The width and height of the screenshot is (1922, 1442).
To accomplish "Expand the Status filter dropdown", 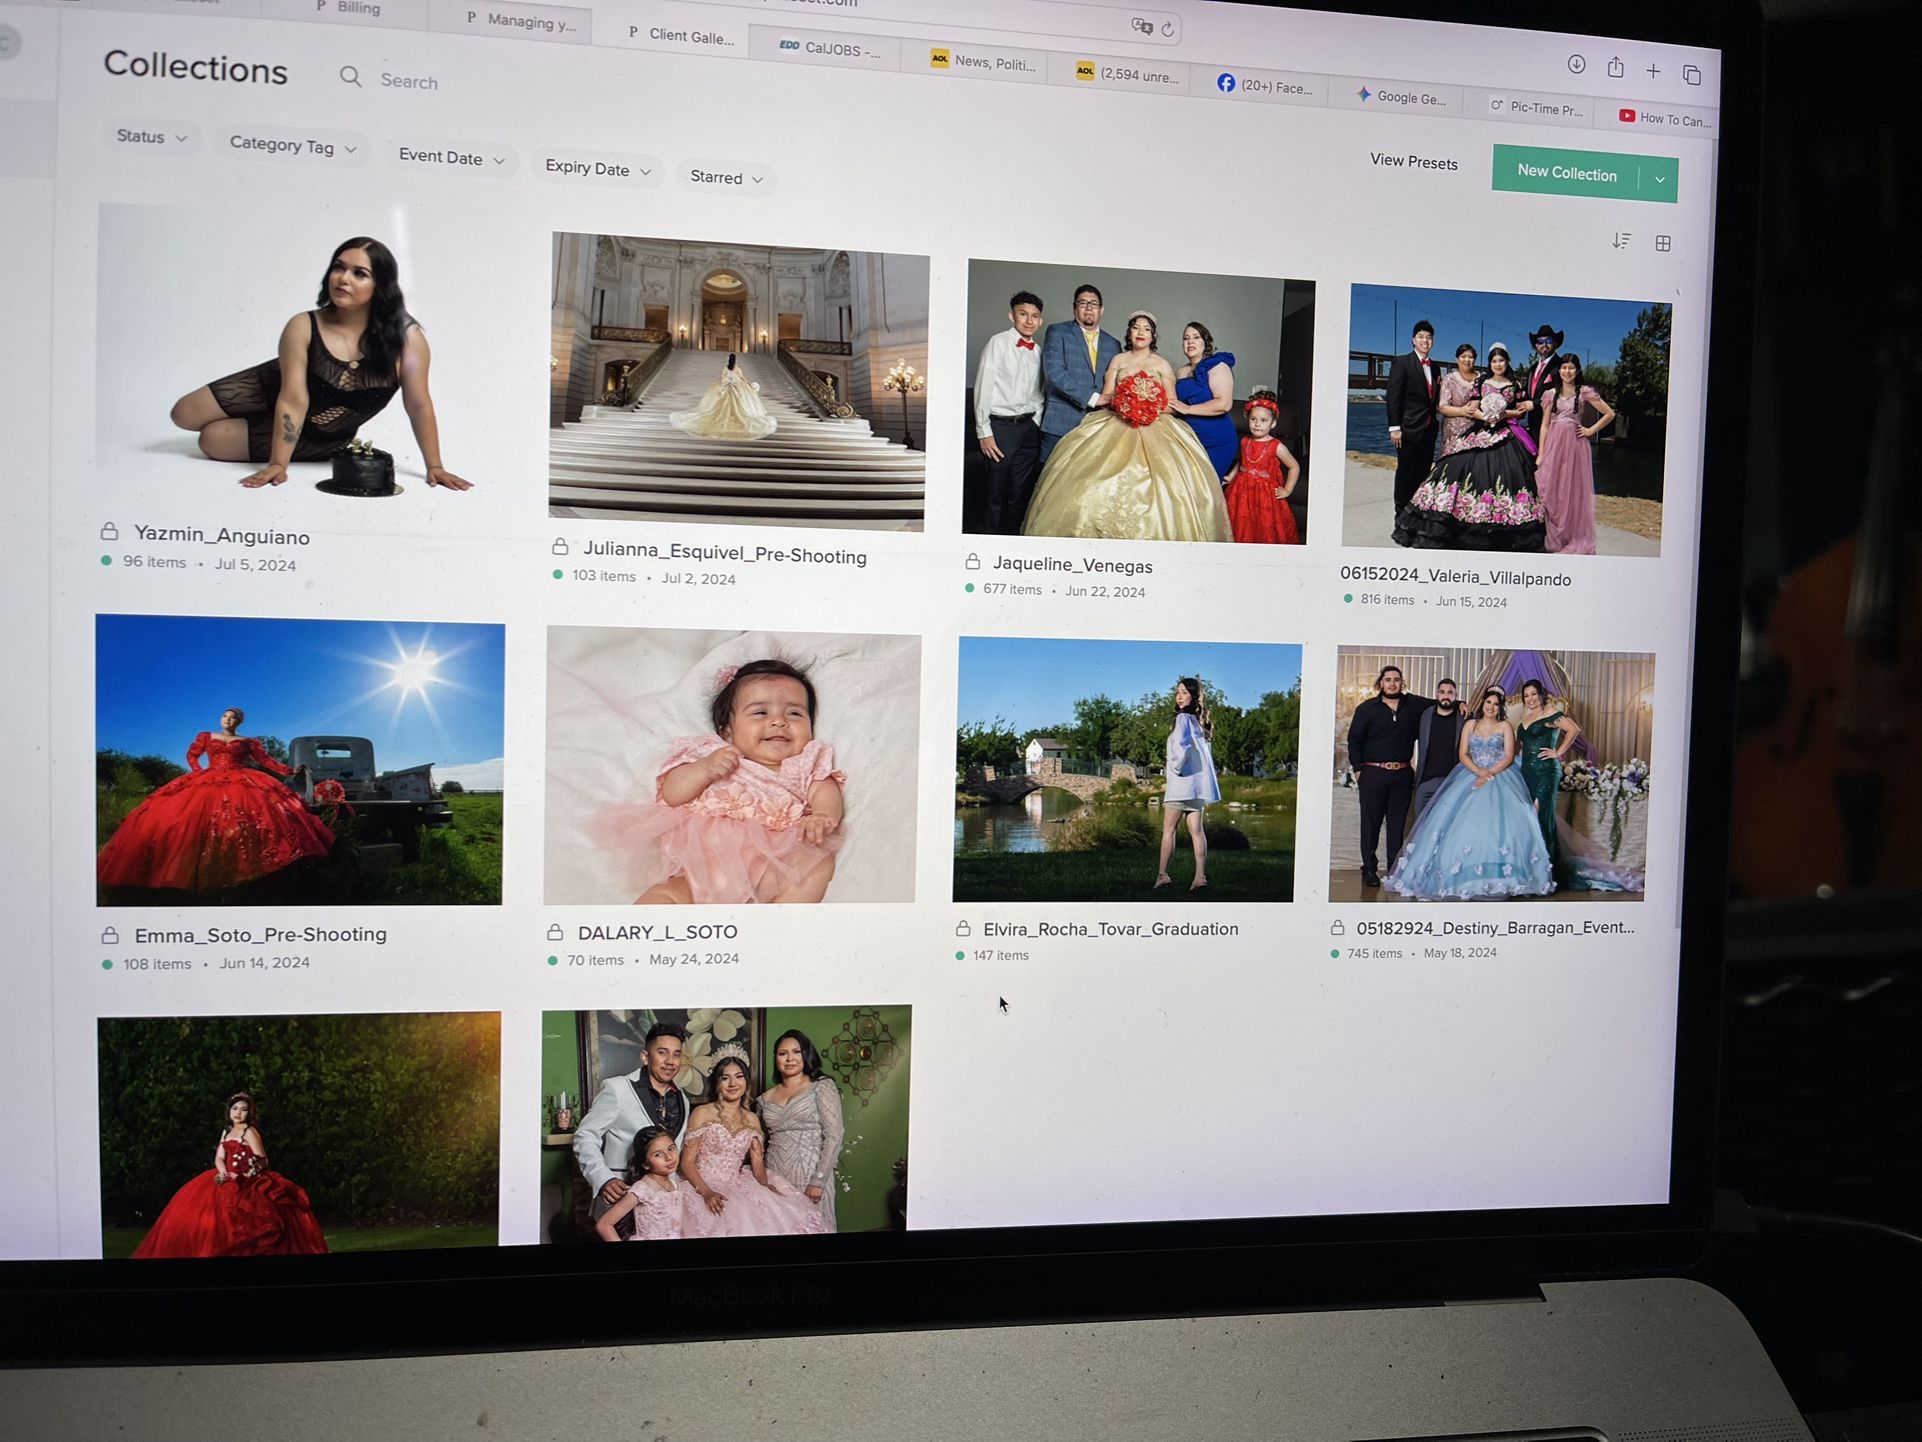I will pyautogui.click(x=150, y=137).
